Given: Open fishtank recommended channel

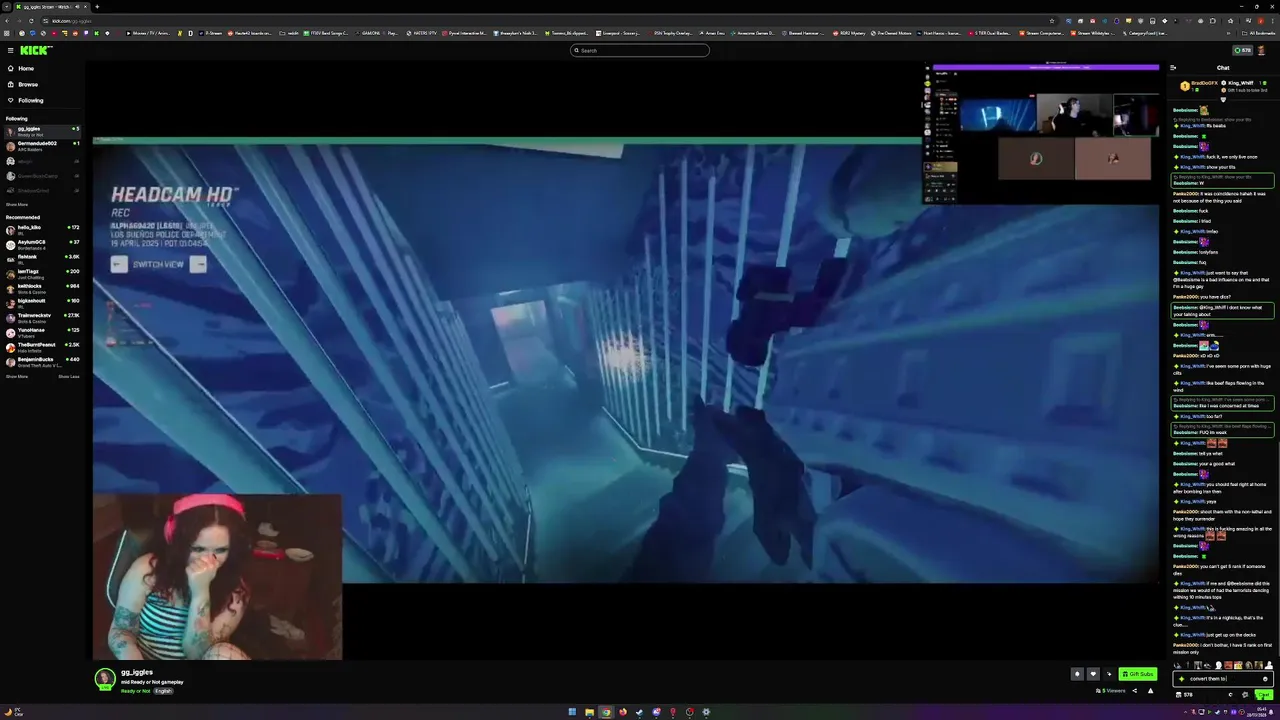Looking at the screenshot, I should [42, 258].
